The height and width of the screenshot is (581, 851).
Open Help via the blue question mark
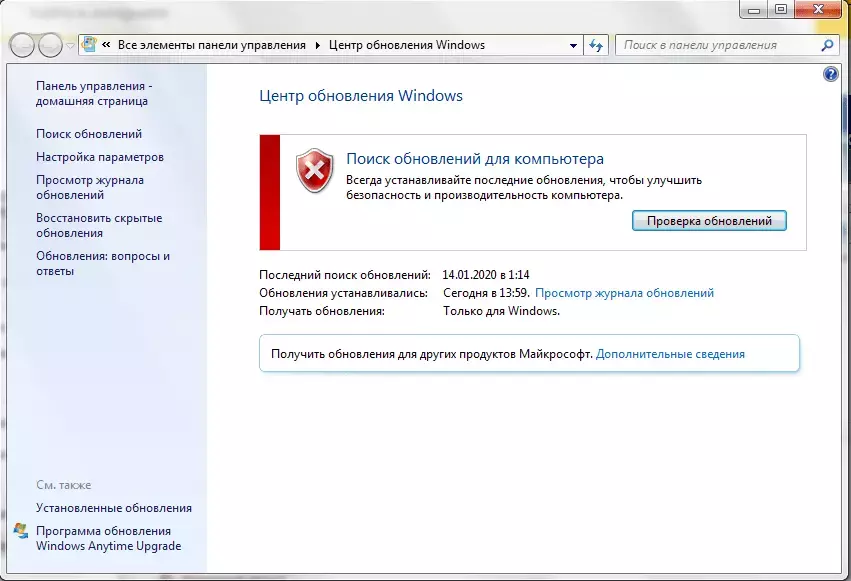click(830, 74)
